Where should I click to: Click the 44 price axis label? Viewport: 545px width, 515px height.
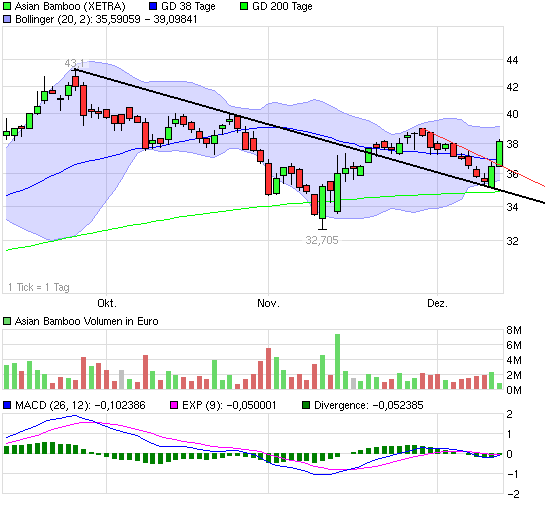pos(512,60)
